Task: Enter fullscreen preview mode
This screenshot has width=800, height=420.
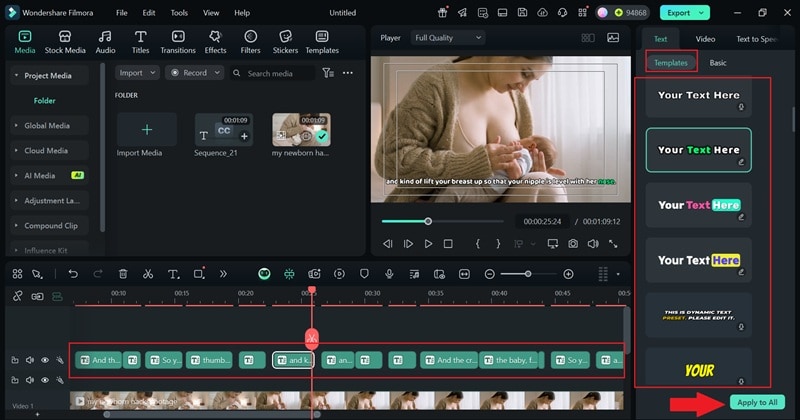Action: pyautogui.click(x=613, y=244)
